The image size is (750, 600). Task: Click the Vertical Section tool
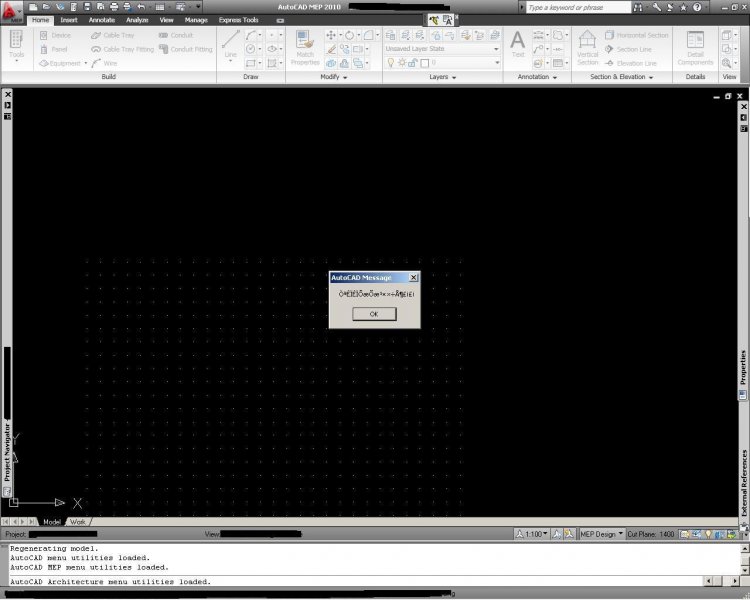tap(587, 47)
